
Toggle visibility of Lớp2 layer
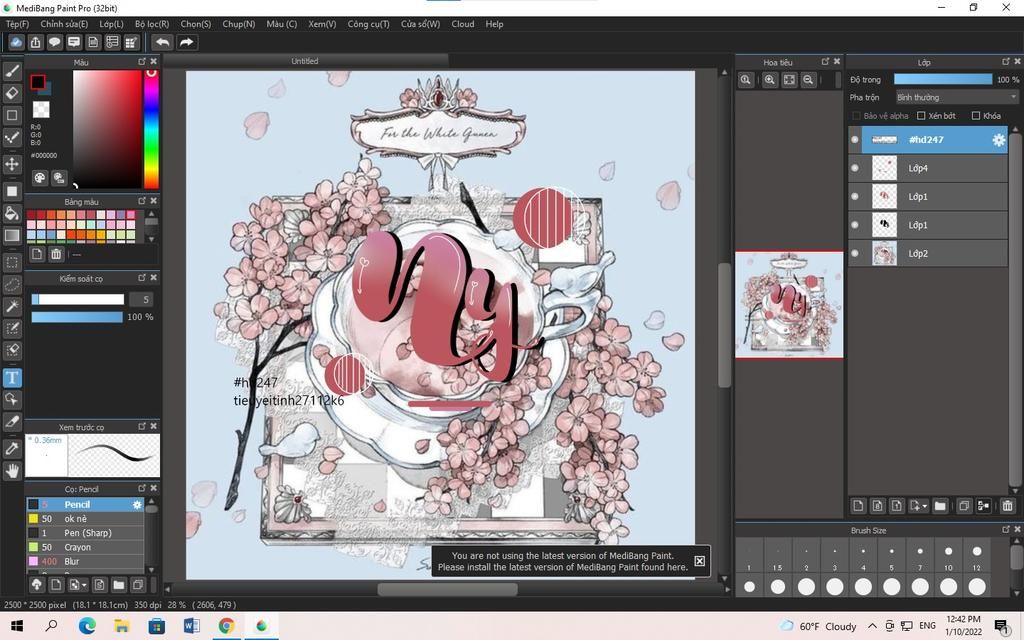point(854,253)
